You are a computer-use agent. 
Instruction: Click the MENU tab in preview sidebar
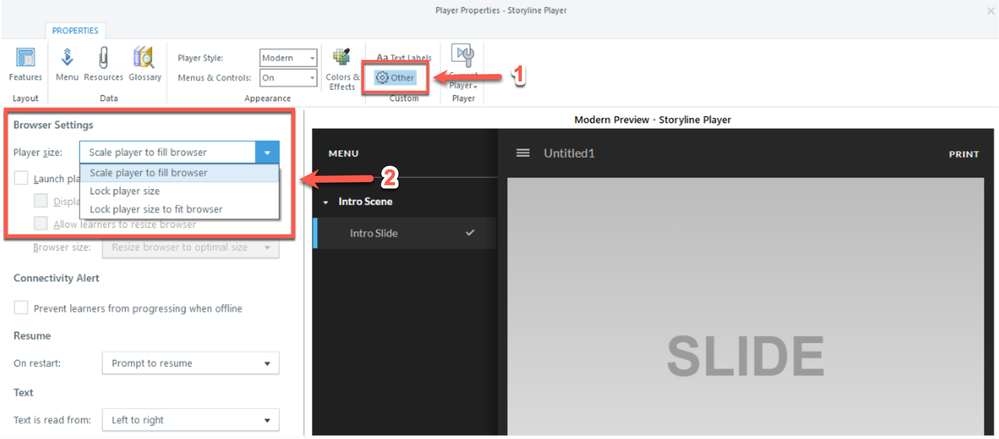(343, 154)
